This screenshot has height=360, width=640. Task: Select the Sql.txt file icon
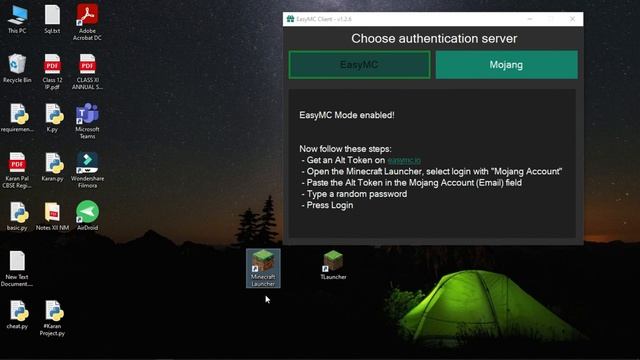pyautogui.click(x=52, y=19)
